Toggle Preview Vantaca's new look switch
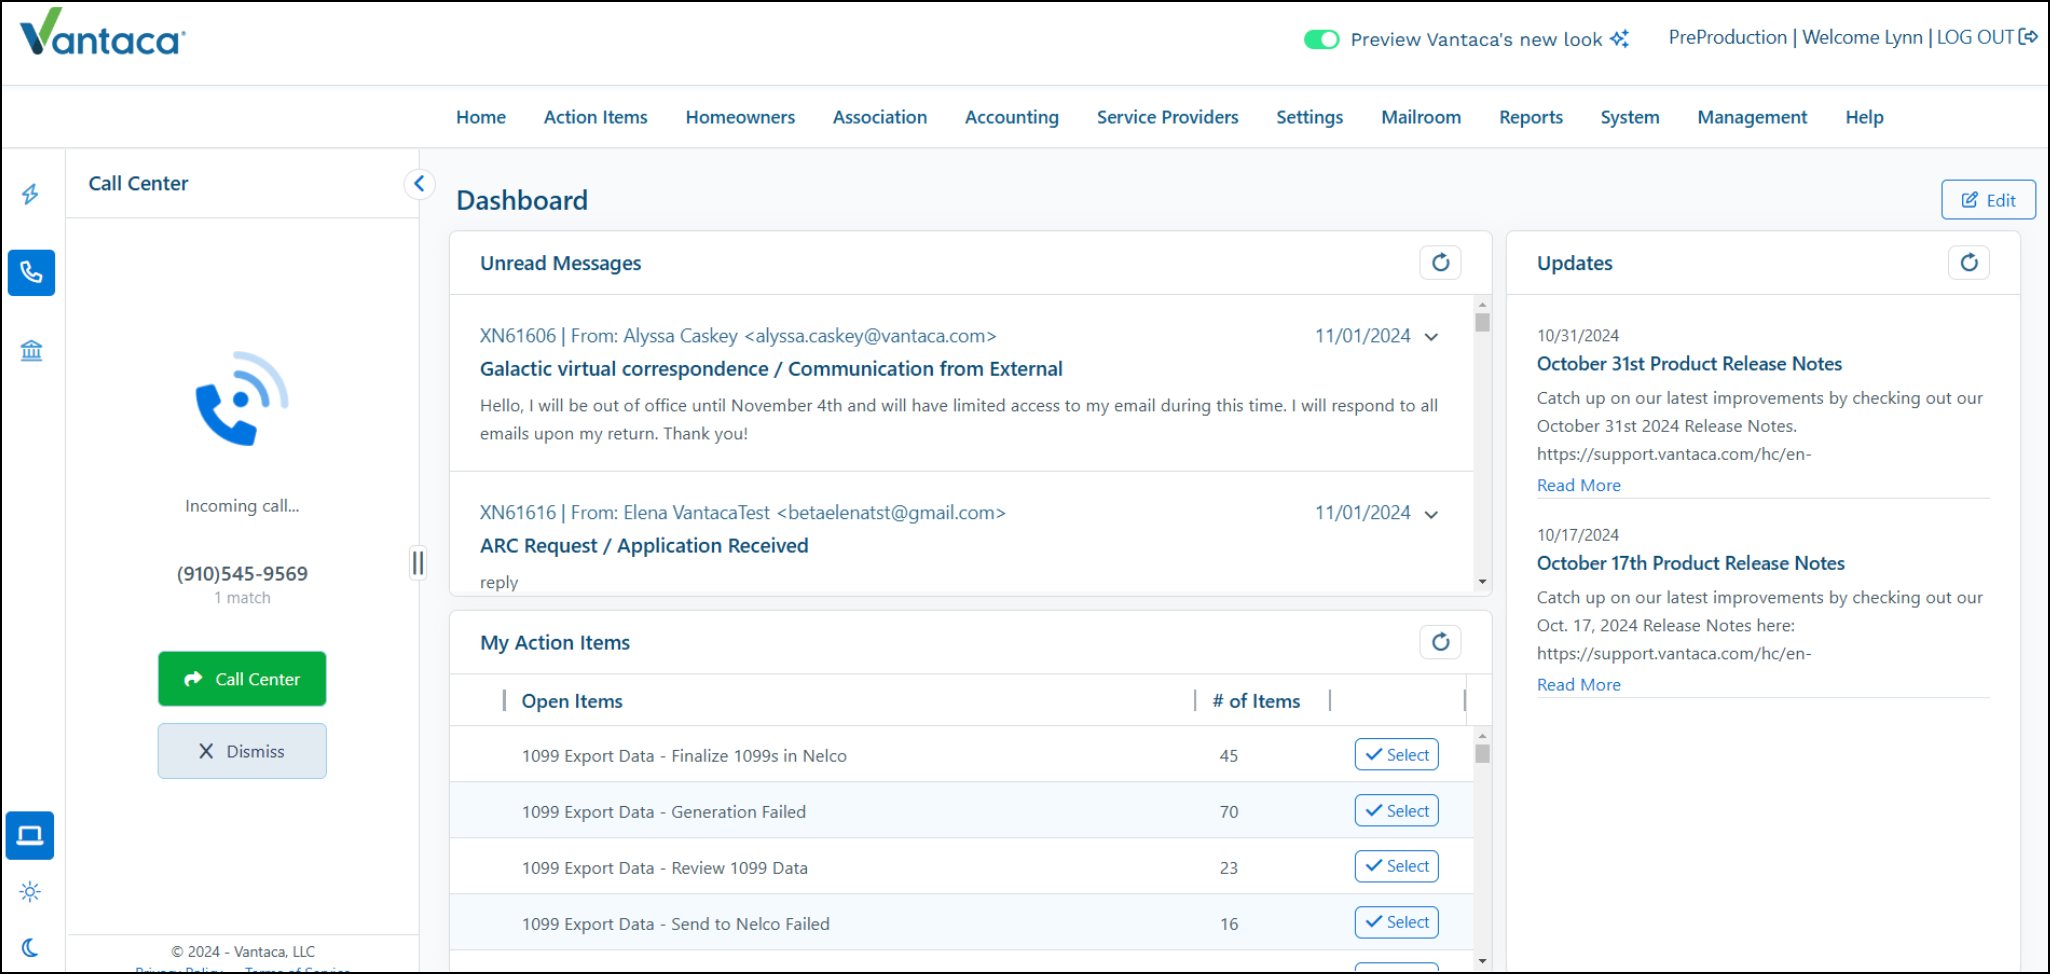Viewport: 2050px width, 974px height. point(1321,39)
